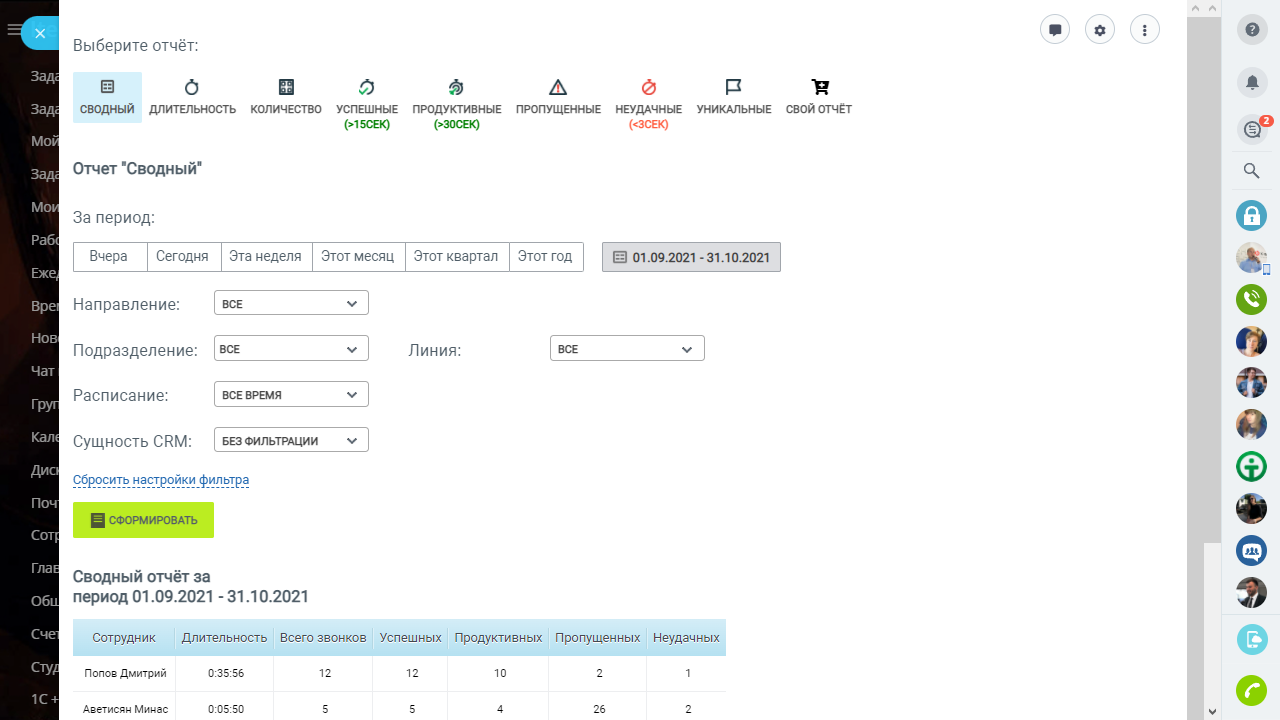This screenshot has height=720, width=1280.
Task: Open the Линия dropdown
Action: coord(627,349)
